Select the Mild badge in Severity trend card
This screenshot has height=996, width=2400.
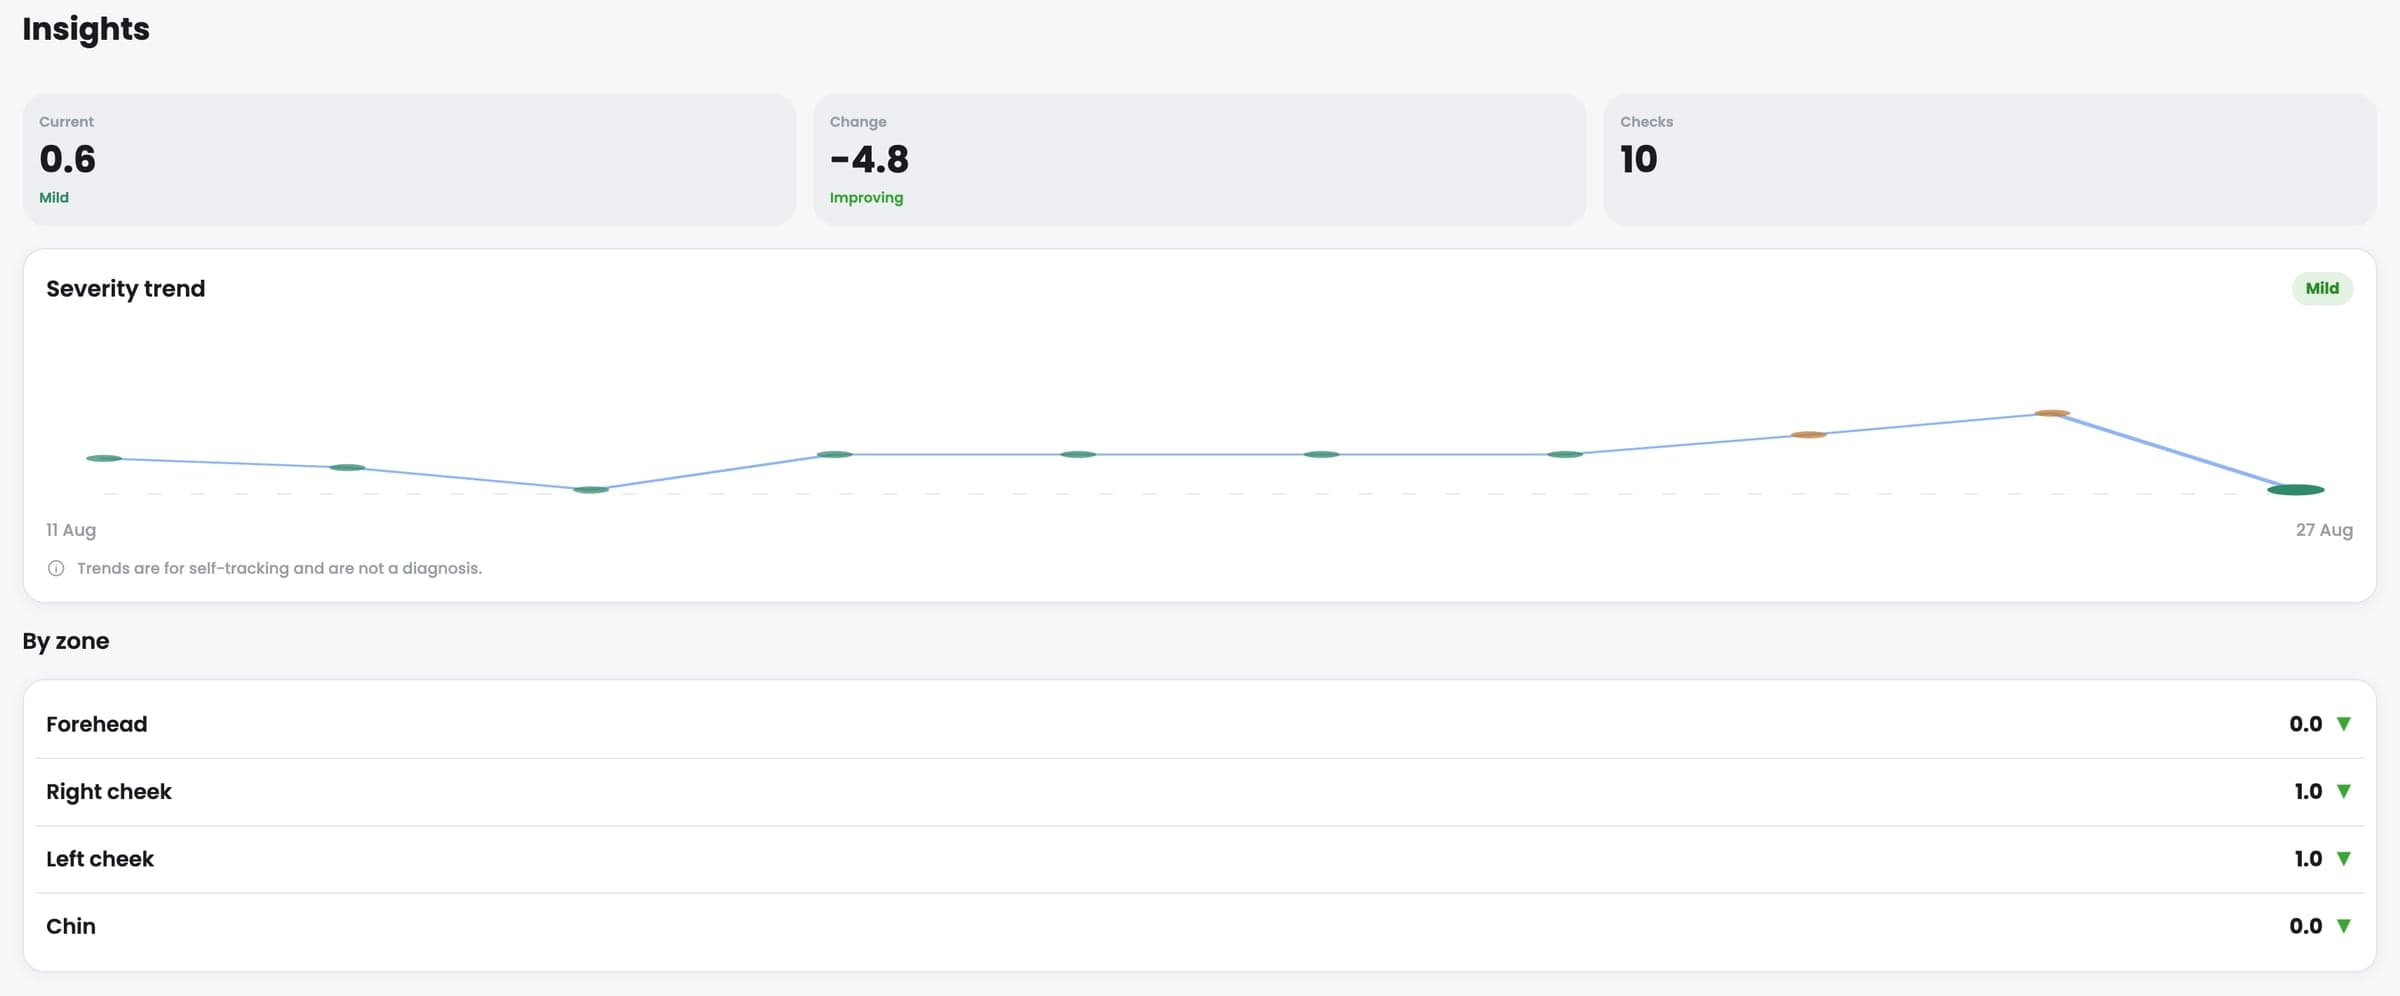pyautogui.click(x=2322, y=288)
